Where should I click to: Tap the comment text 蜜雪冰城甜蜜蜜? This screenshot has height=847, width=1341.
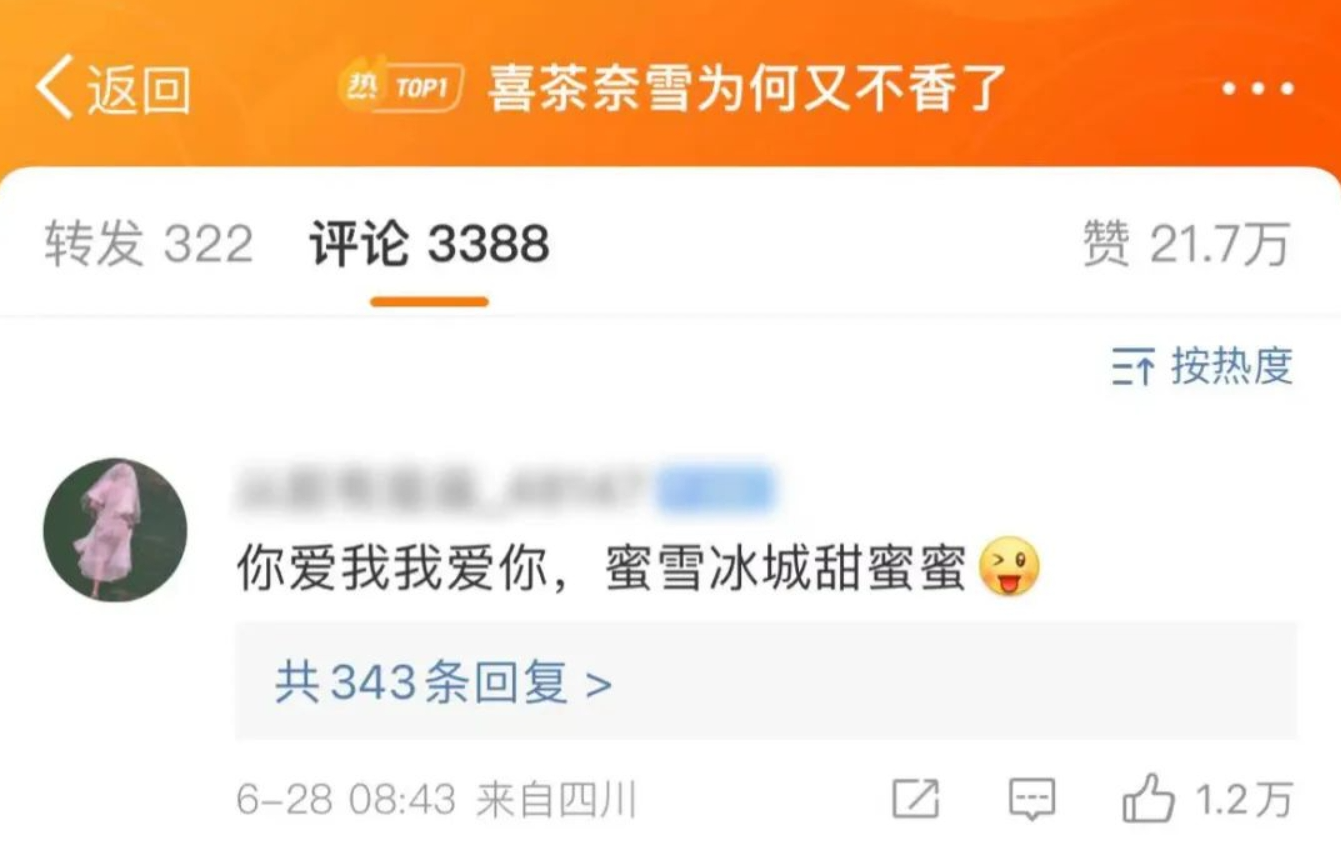pos(786,569)
